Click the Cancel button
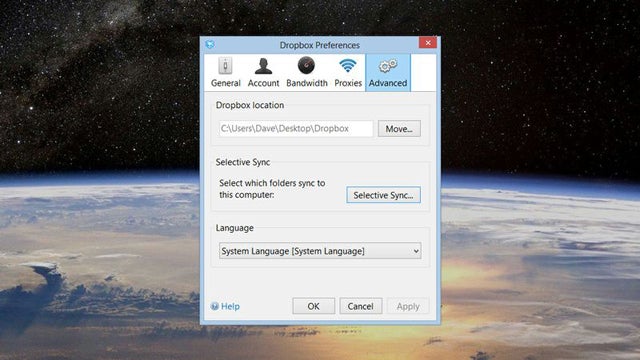 point(360,306)
